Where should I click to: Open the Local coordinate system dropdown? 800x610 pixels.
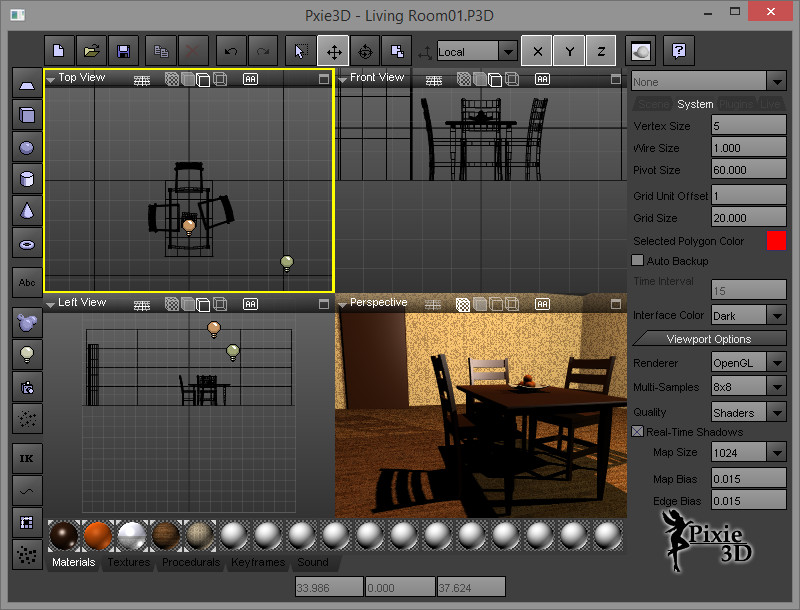click(508, 52)
